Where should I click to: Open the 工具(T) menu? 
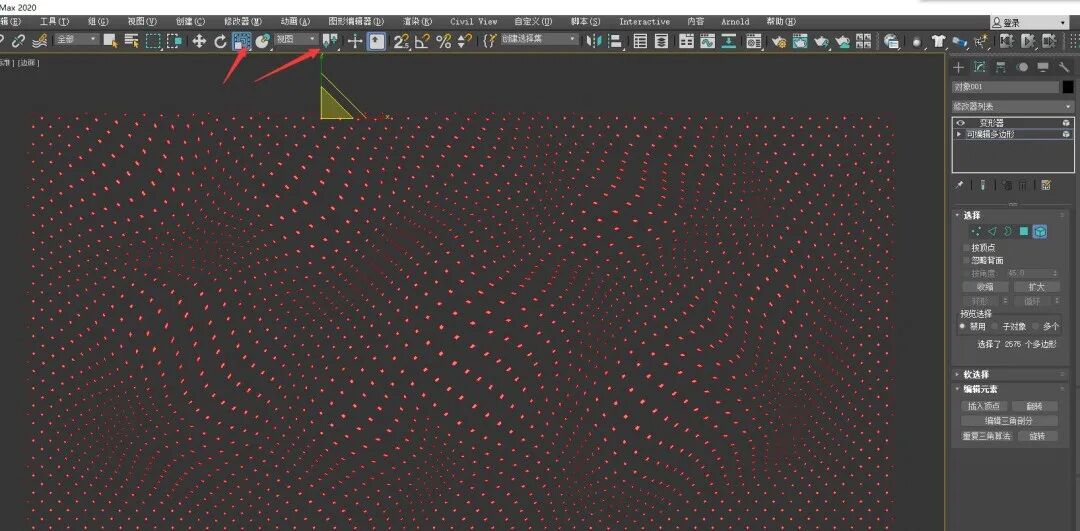tap(54, 21)
